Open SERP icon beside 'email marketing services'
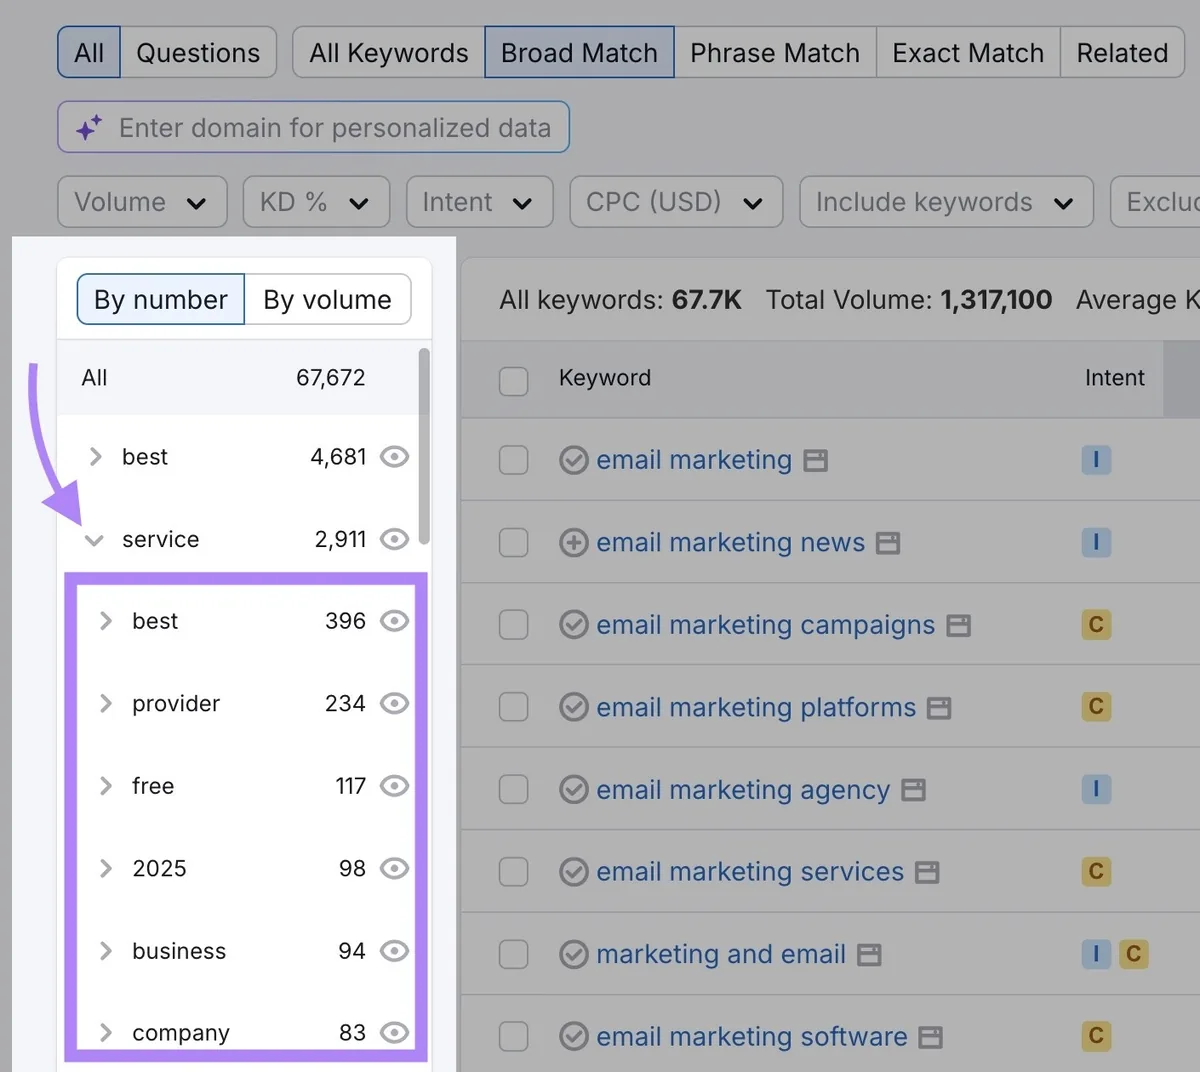The image size is (1200, 1072). (x=927, y=873)
